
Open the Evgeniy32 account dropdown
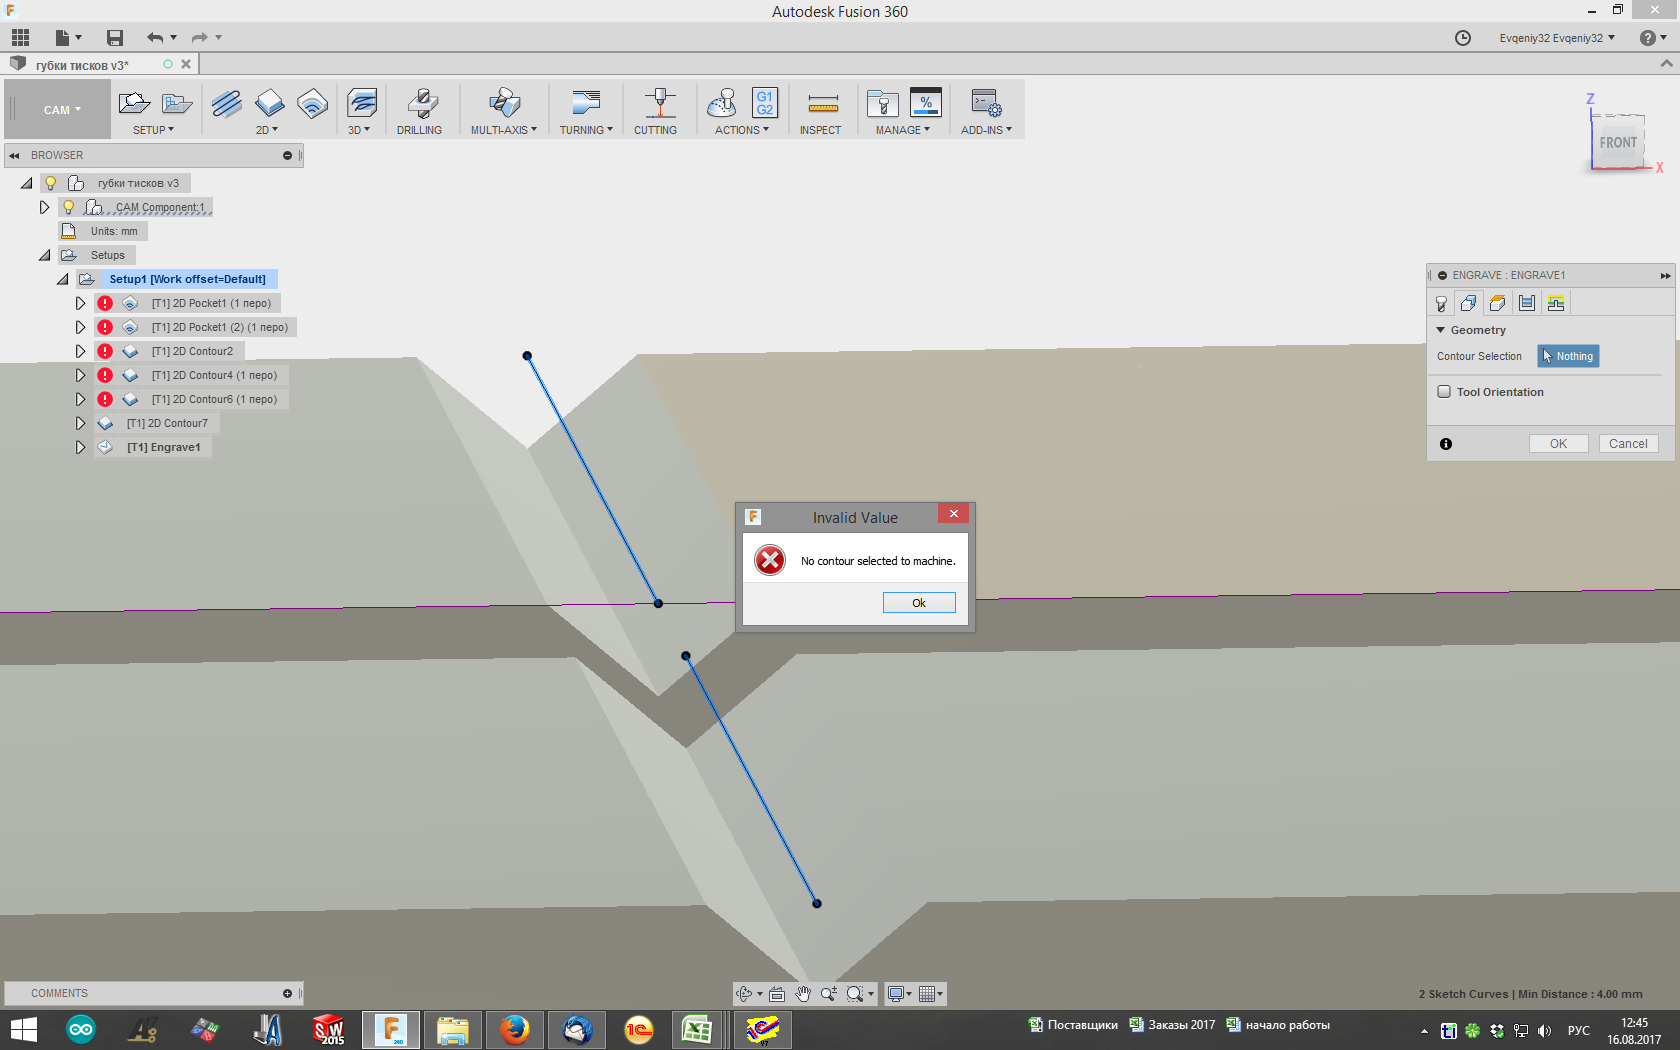(x=1557, y=38)
